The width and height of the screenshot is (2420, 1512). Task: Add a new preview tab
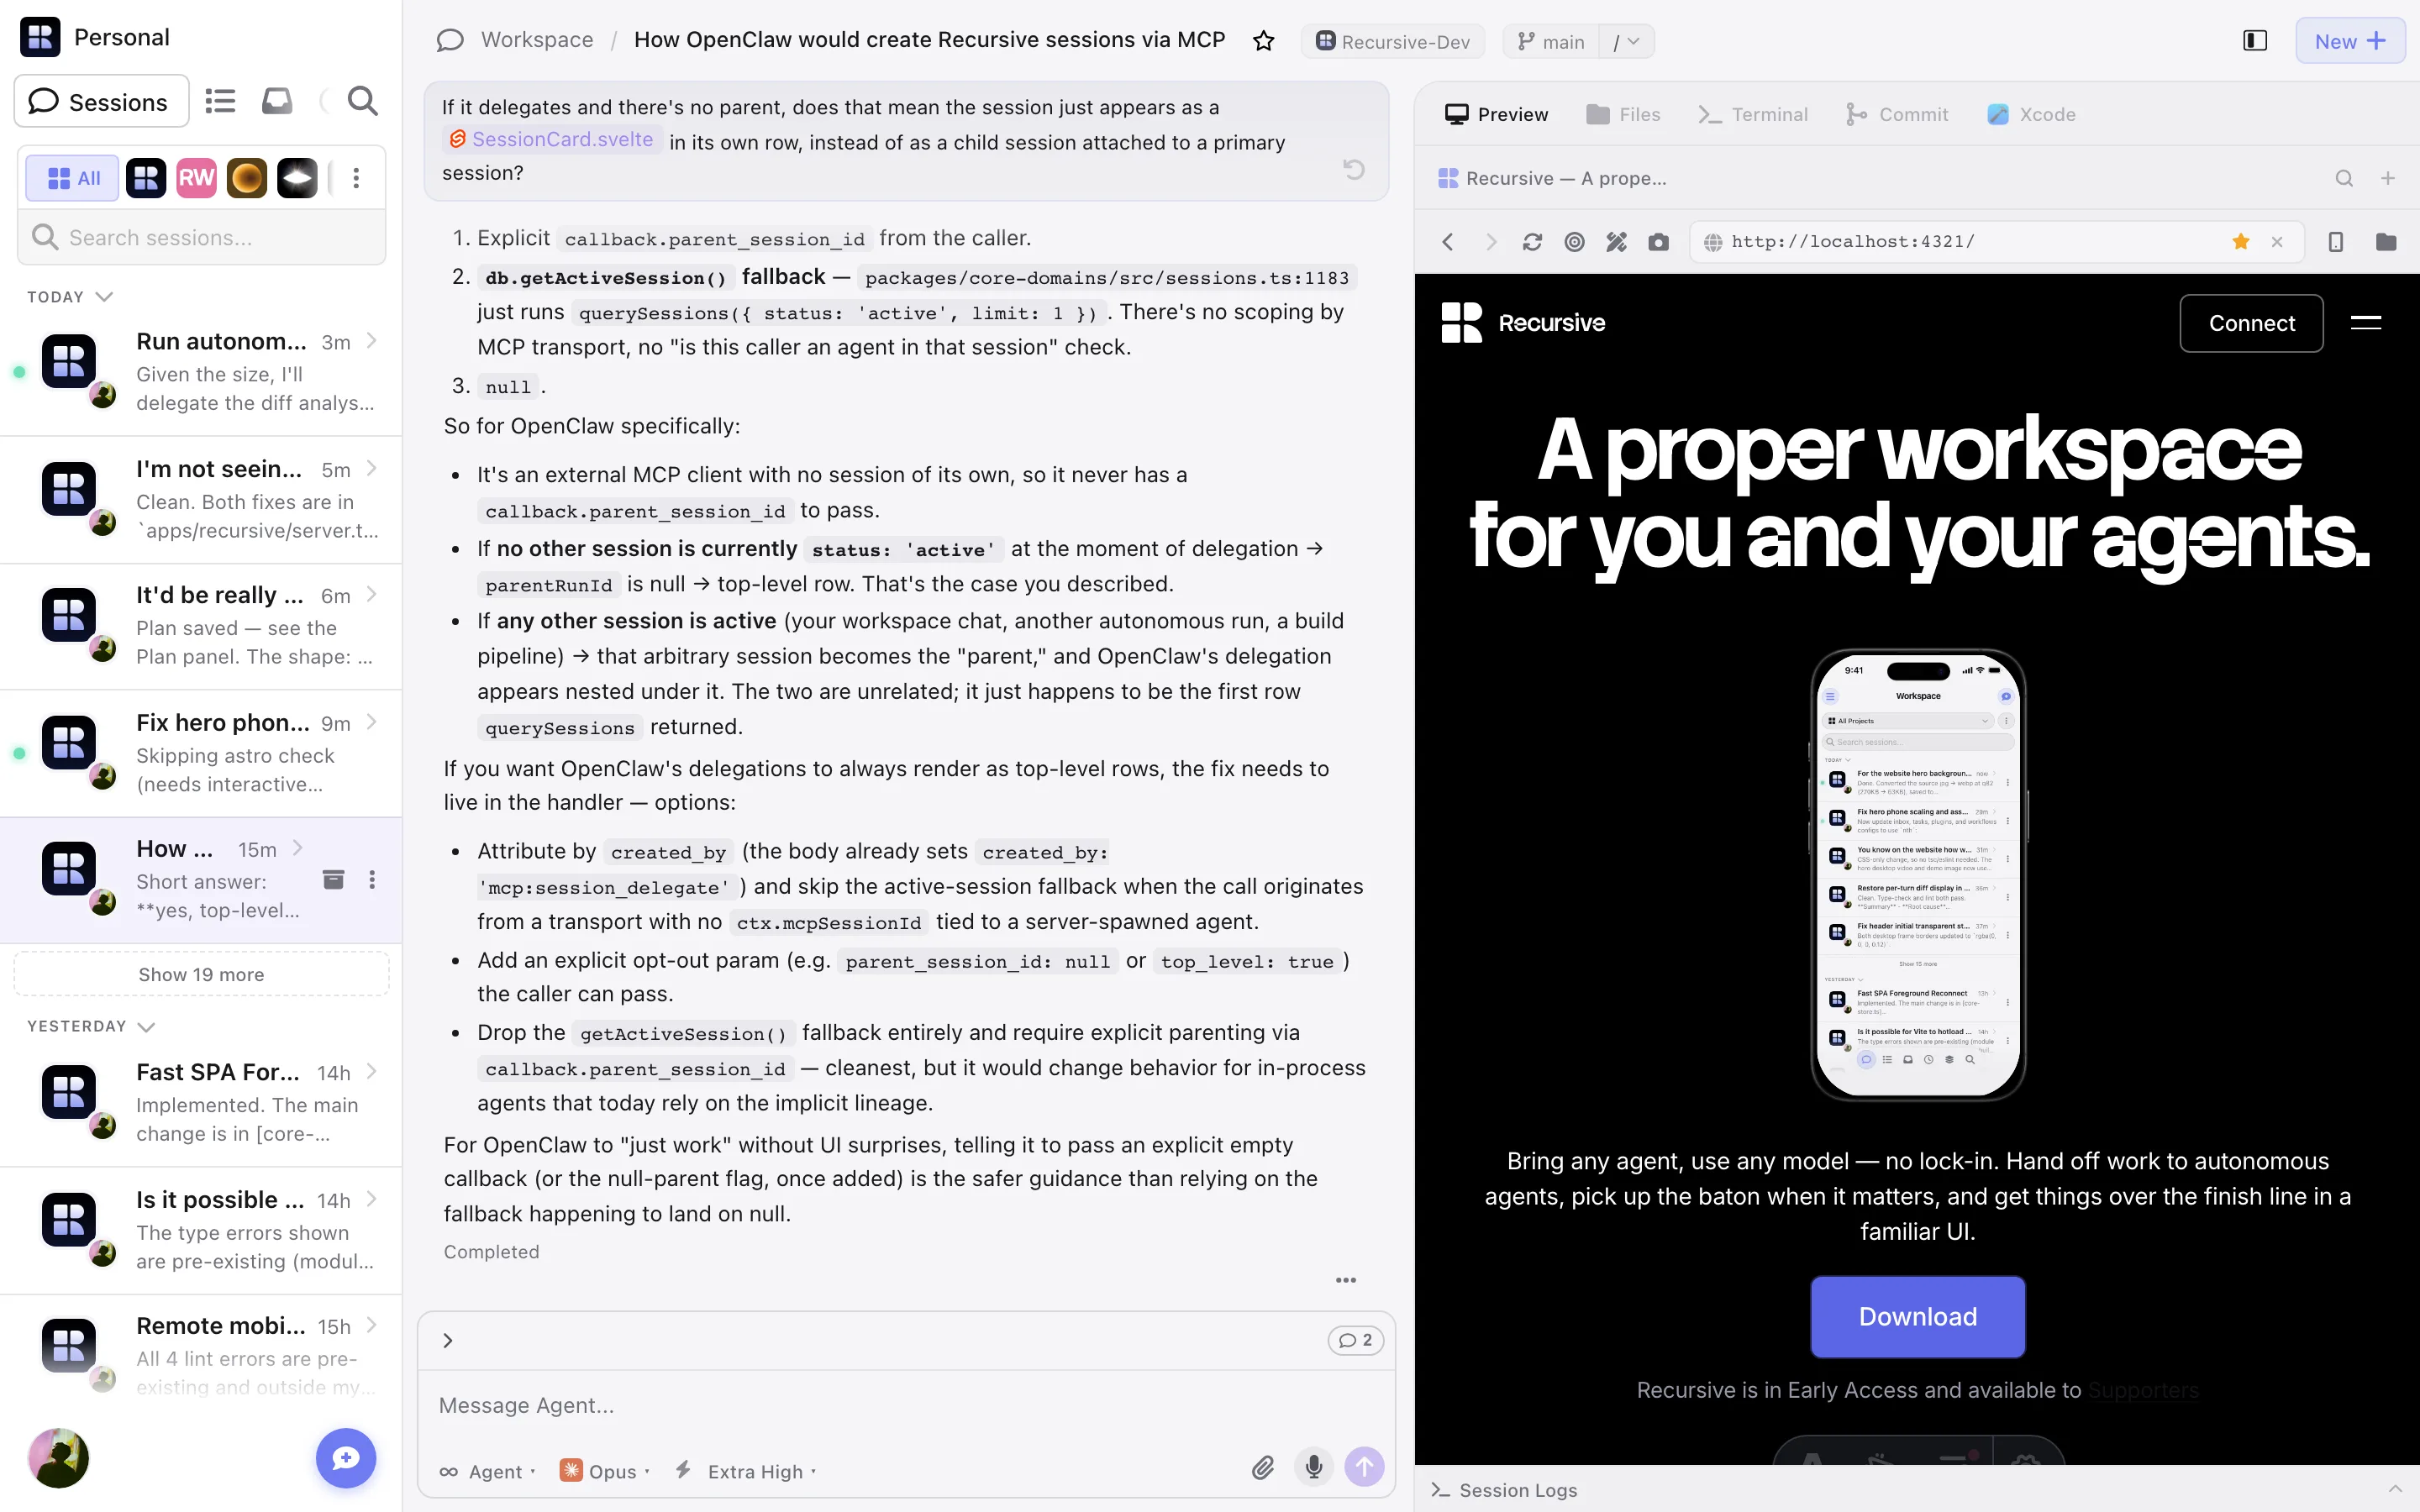pos(2388,178)
